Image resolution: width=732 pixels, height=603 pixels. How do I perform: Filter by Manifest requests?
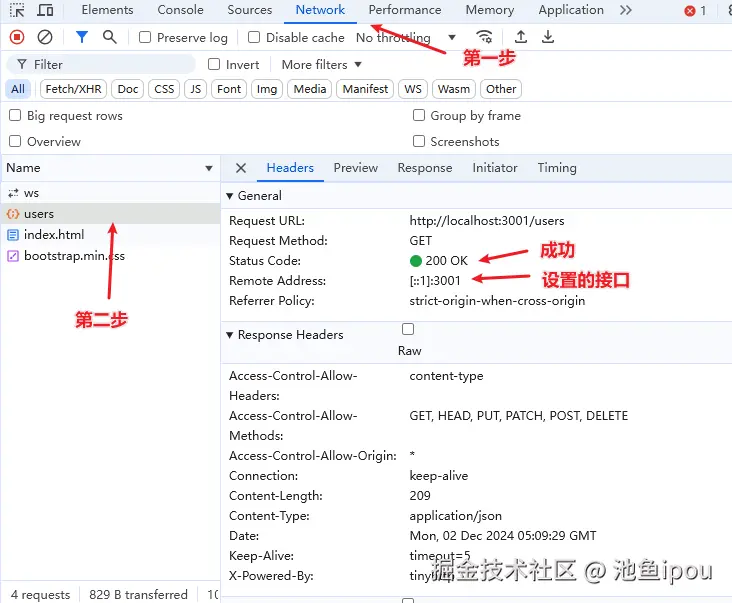point(365,89)
